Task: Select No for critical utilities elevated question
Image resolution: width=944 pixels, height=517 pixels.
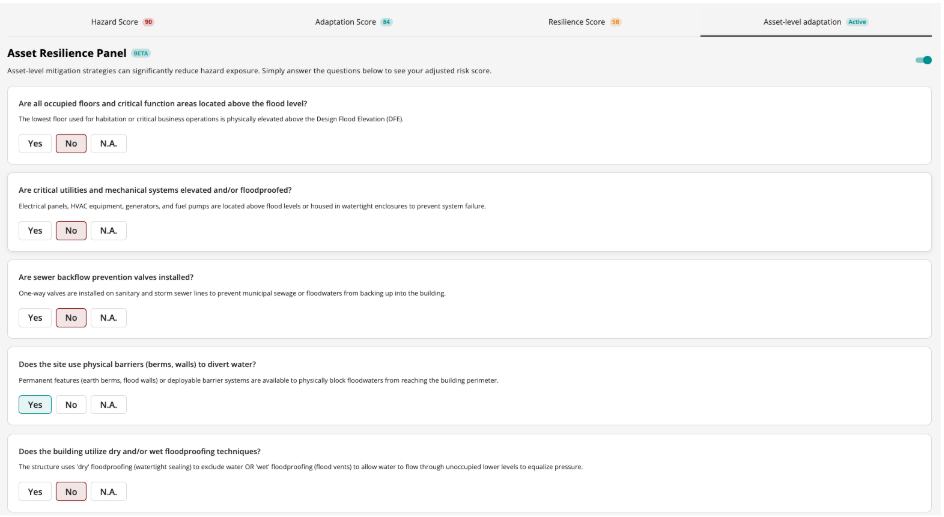Action: point(70,231)
